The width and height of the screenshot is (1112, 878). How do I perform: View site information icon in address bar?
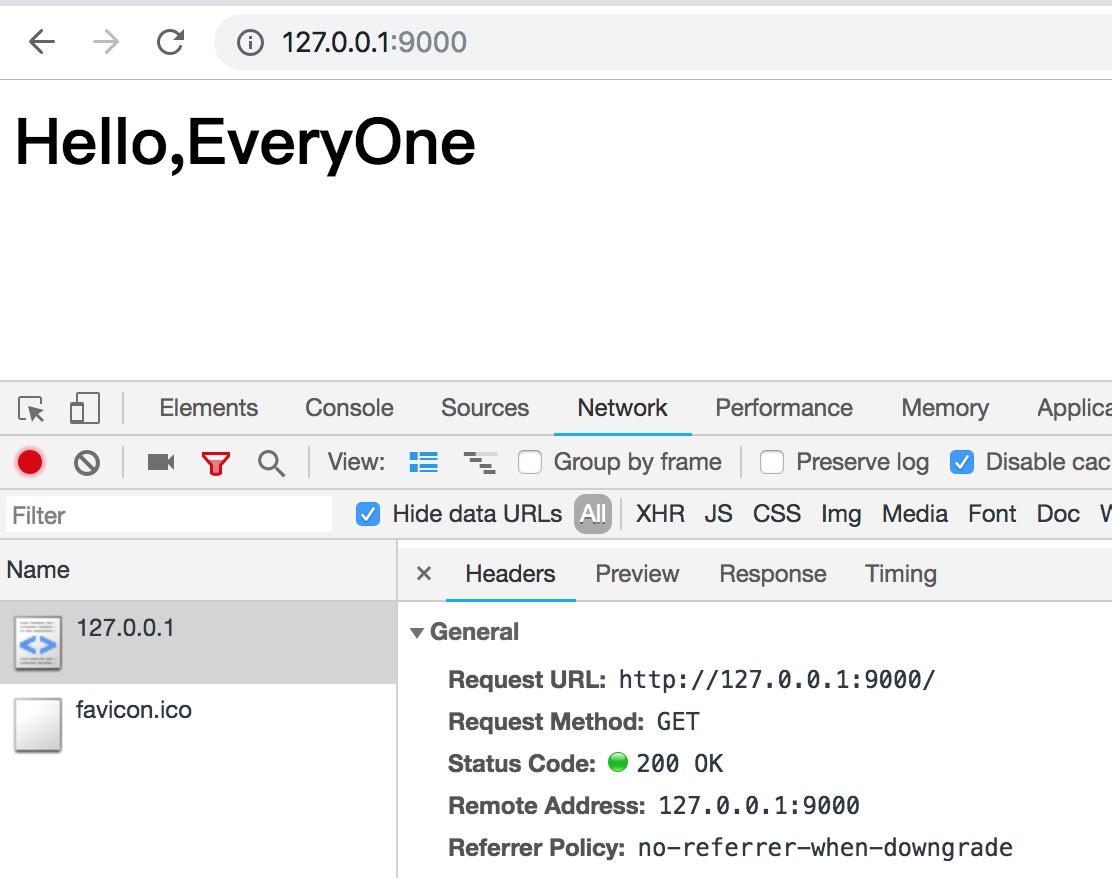coord(250,43)
